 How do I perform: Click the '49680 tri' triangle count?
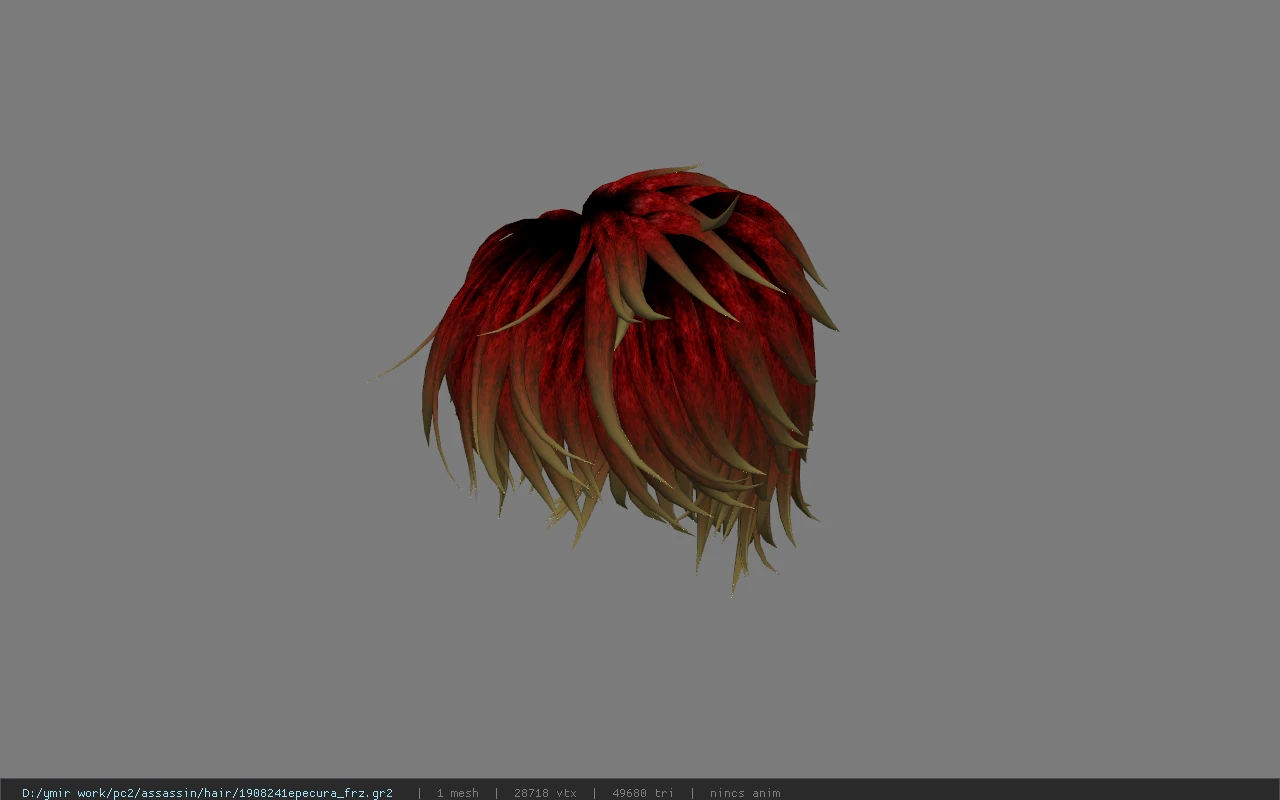642,793
